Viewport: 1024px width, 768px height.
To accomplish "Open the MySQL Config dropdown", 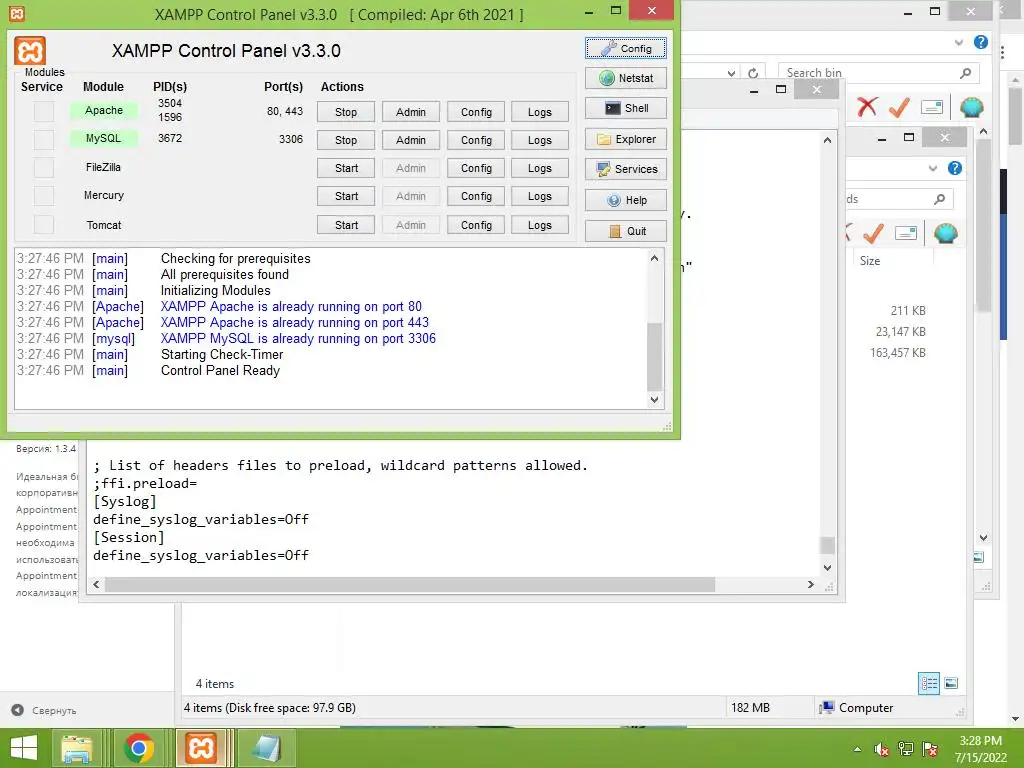I will [476, 140].
